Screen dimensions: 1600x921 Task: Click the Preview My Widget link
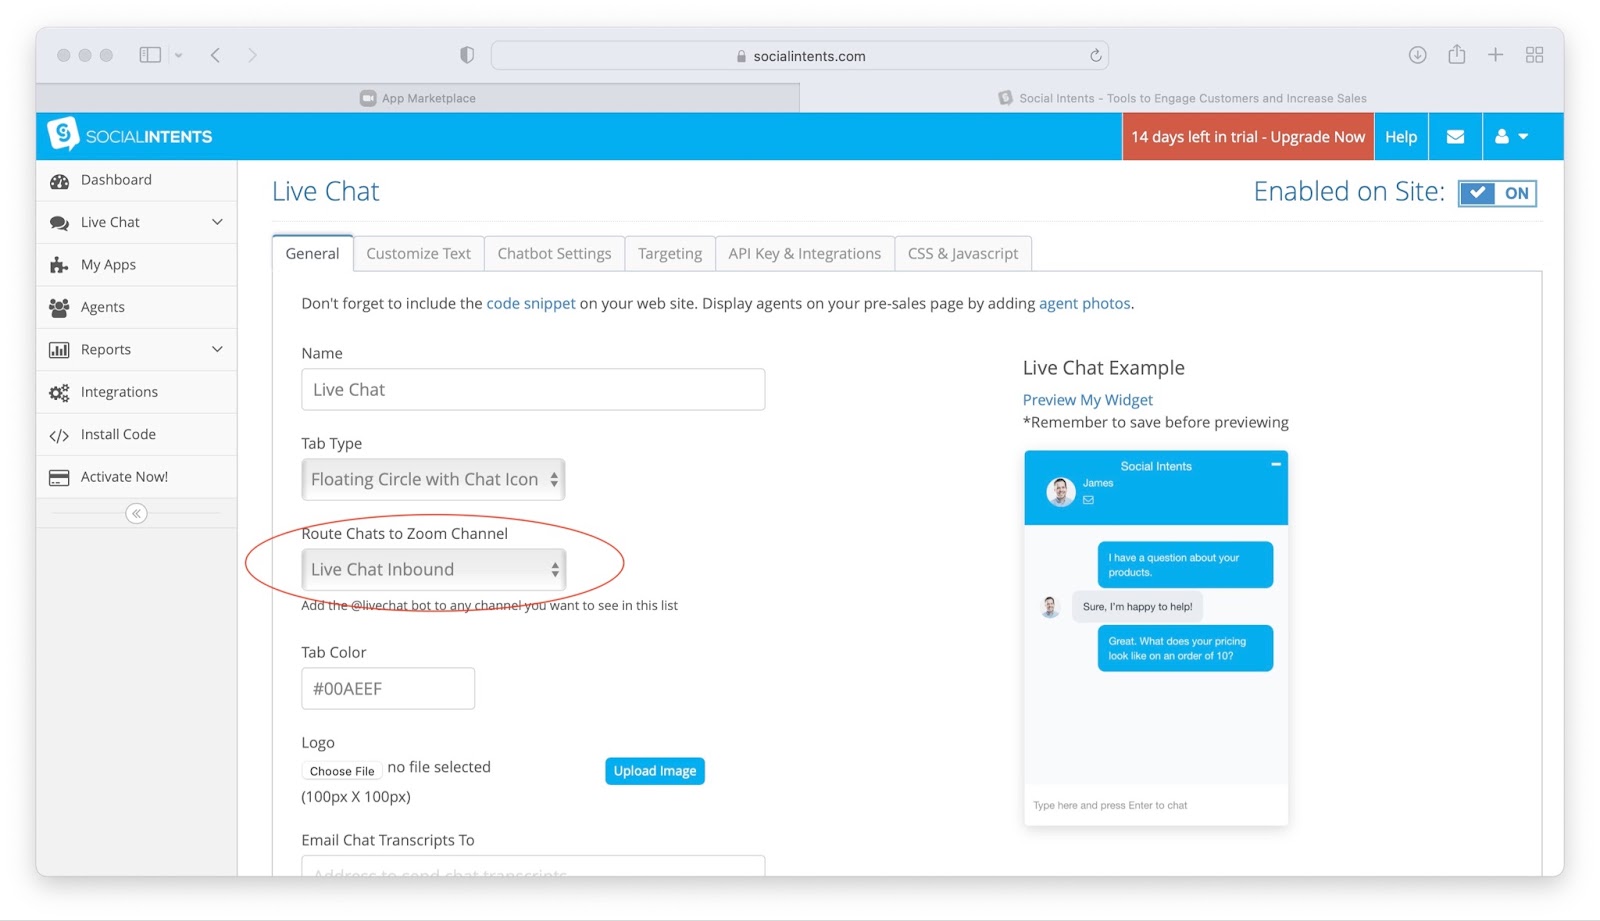(x=1088, y=400)
